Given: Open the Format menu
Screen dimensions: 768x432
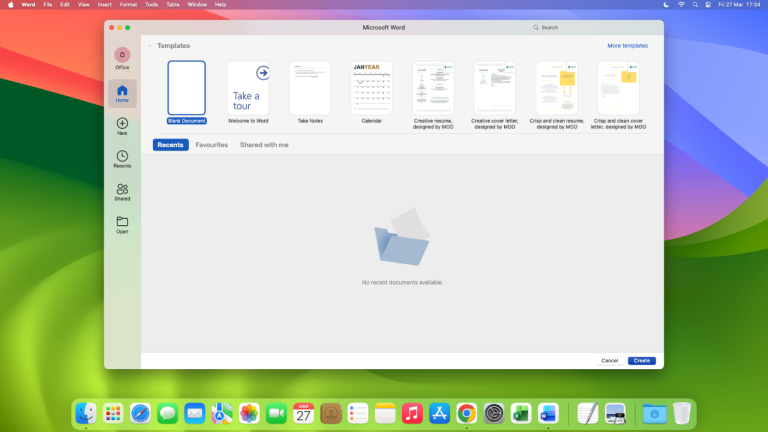Looking at the screenshot, I should [x=127, y=5].
